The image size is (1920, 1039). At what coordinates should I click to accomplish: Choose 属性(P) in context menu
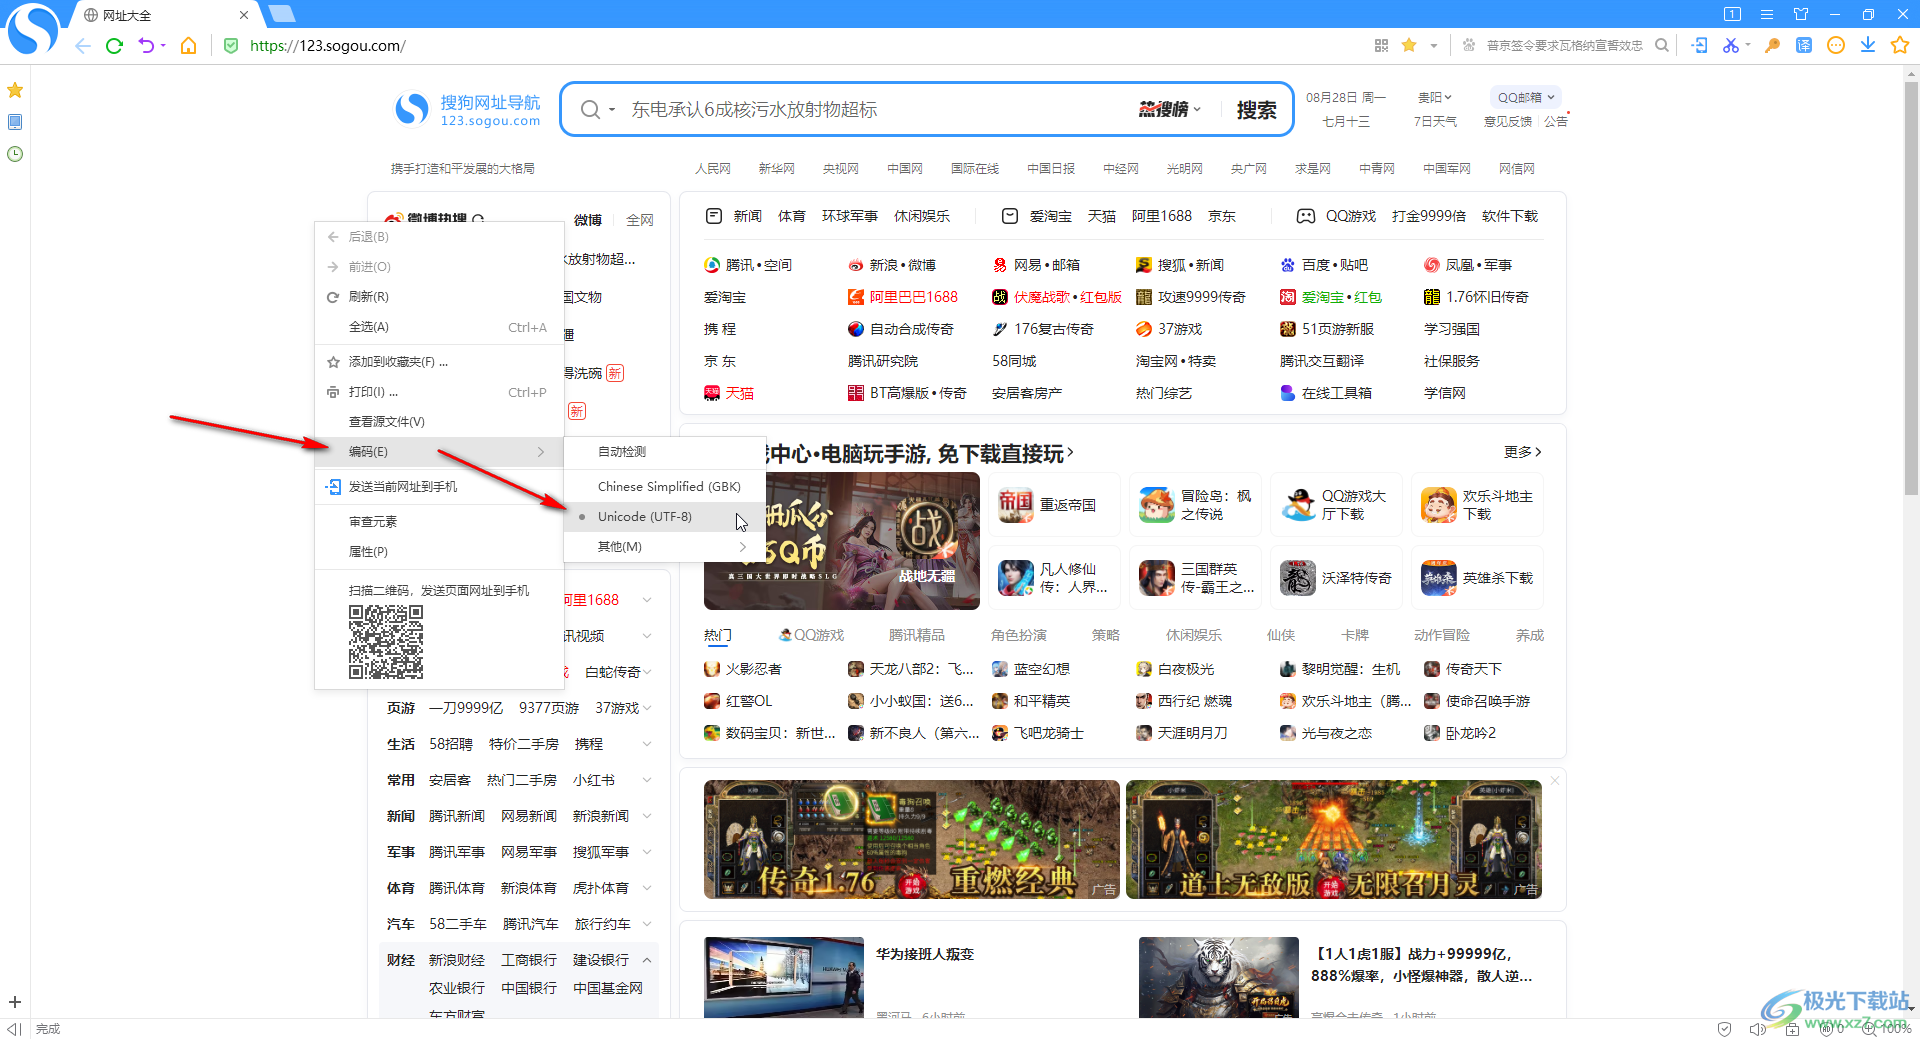pos(439,552)
